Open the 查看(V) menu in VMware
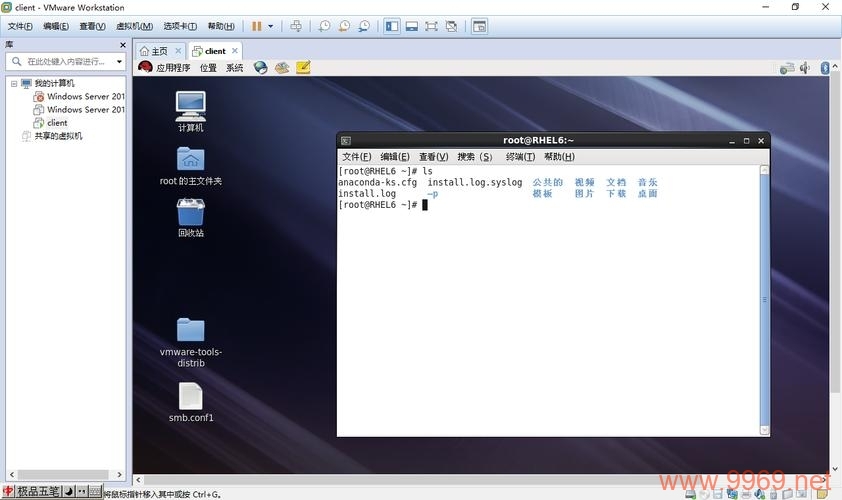 92,26
